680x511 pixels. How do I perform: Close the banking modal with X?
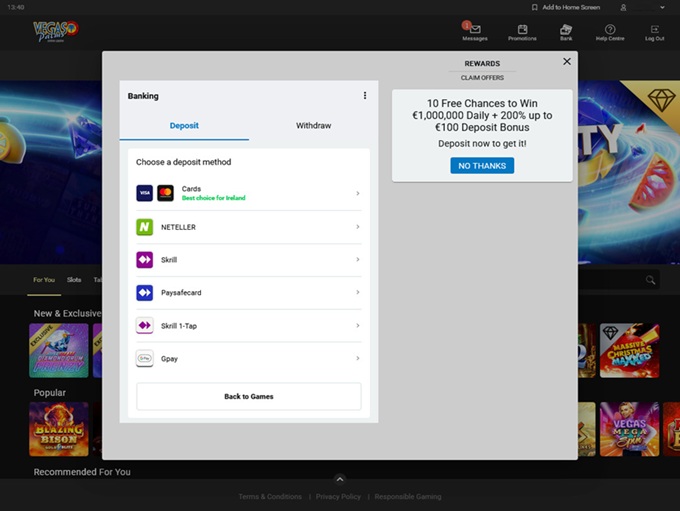(567, 62)
